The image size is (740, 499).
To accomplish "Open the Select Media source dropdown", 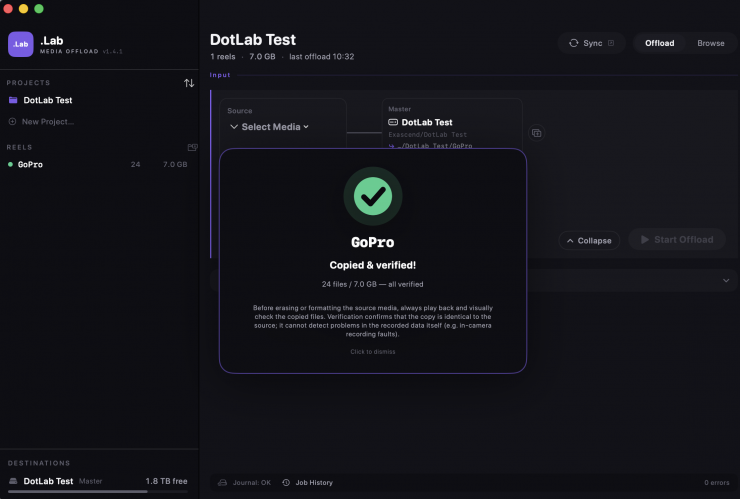I will [269, 127].
